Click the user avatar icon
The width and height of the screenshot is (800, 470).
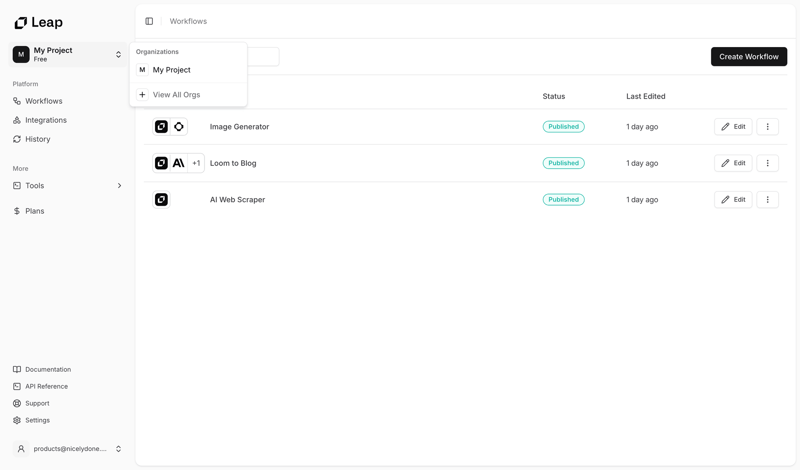tap(21, 449)
